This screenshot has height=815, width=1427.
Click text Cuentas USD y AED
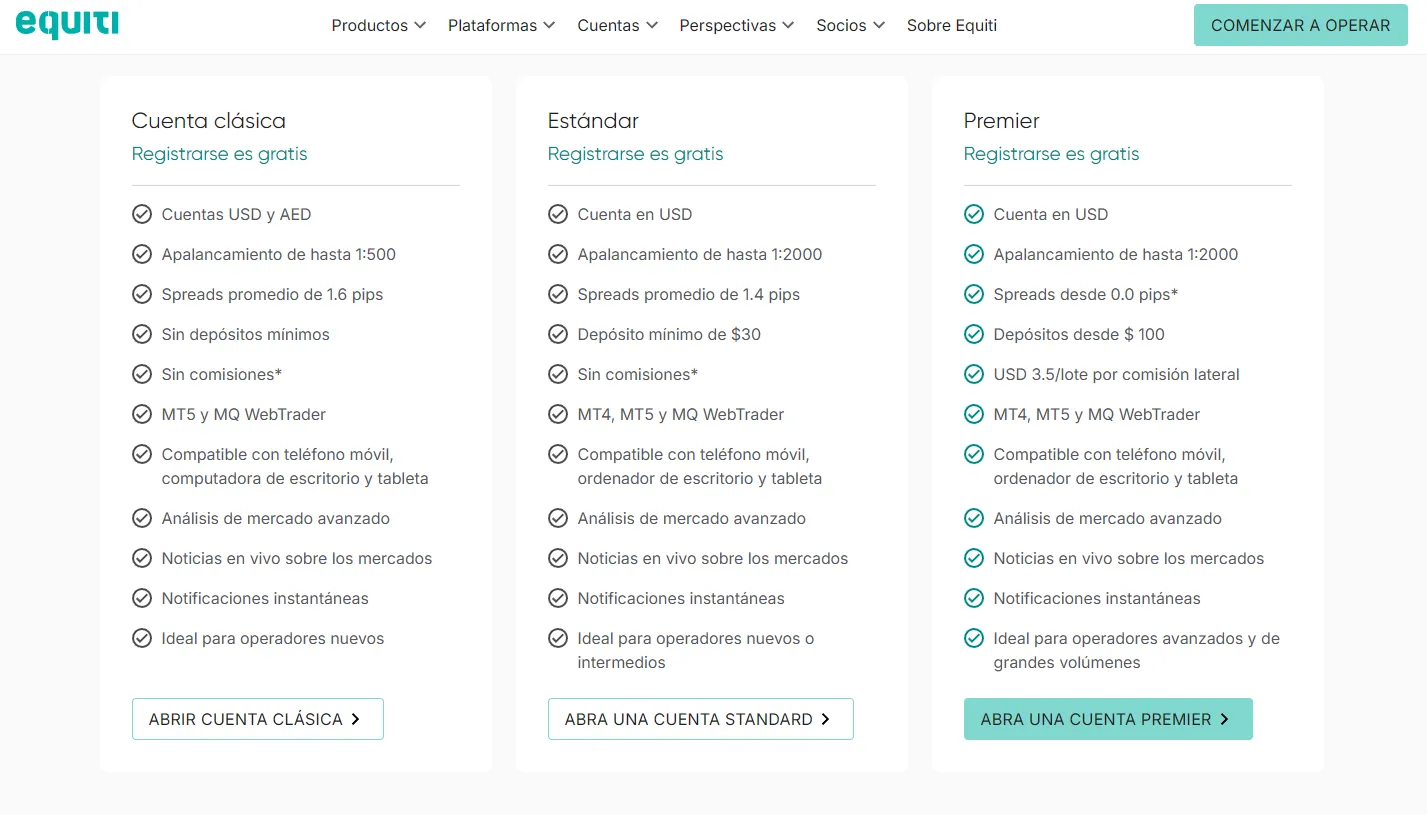237,214
